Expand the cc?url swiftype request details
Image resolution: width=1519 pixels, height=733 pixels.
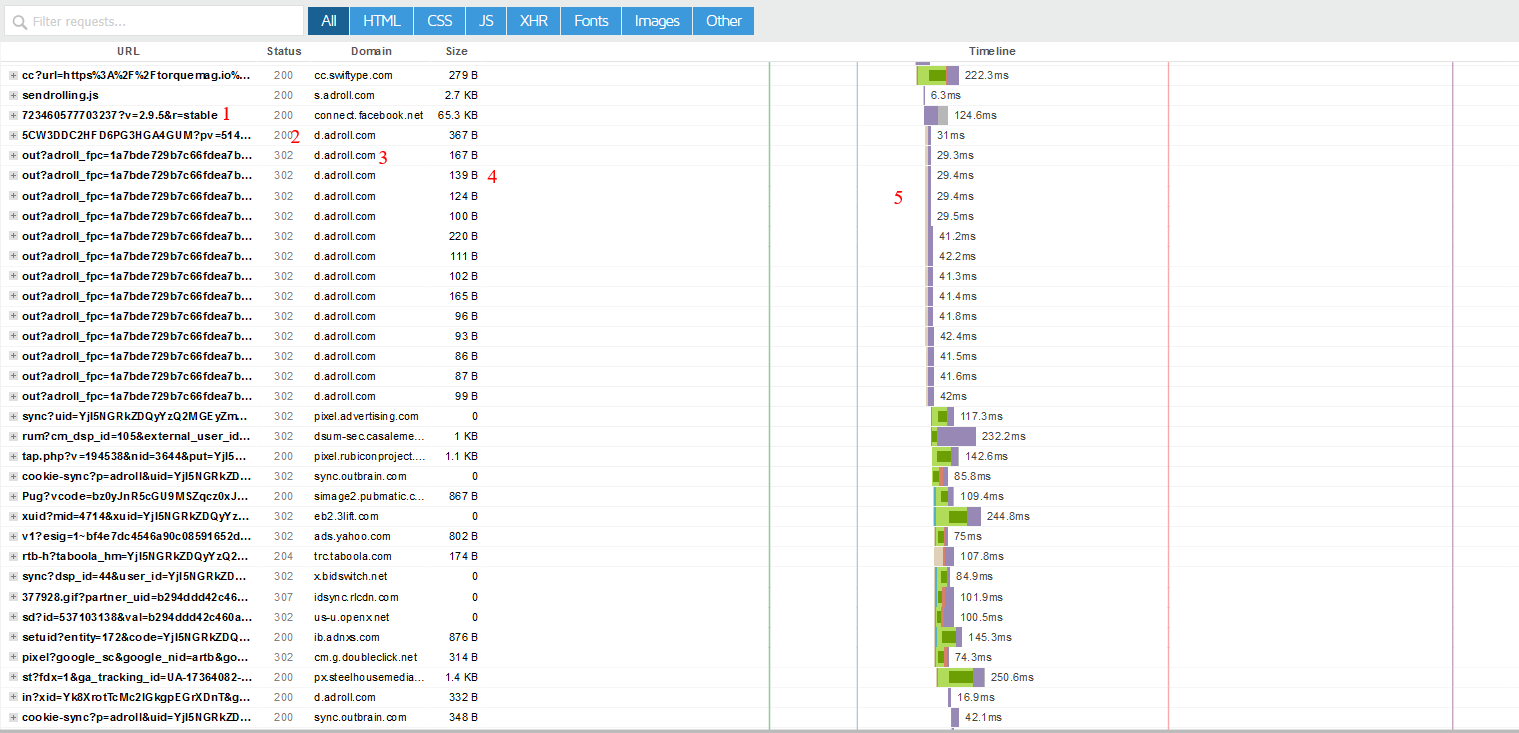point(13,75)
